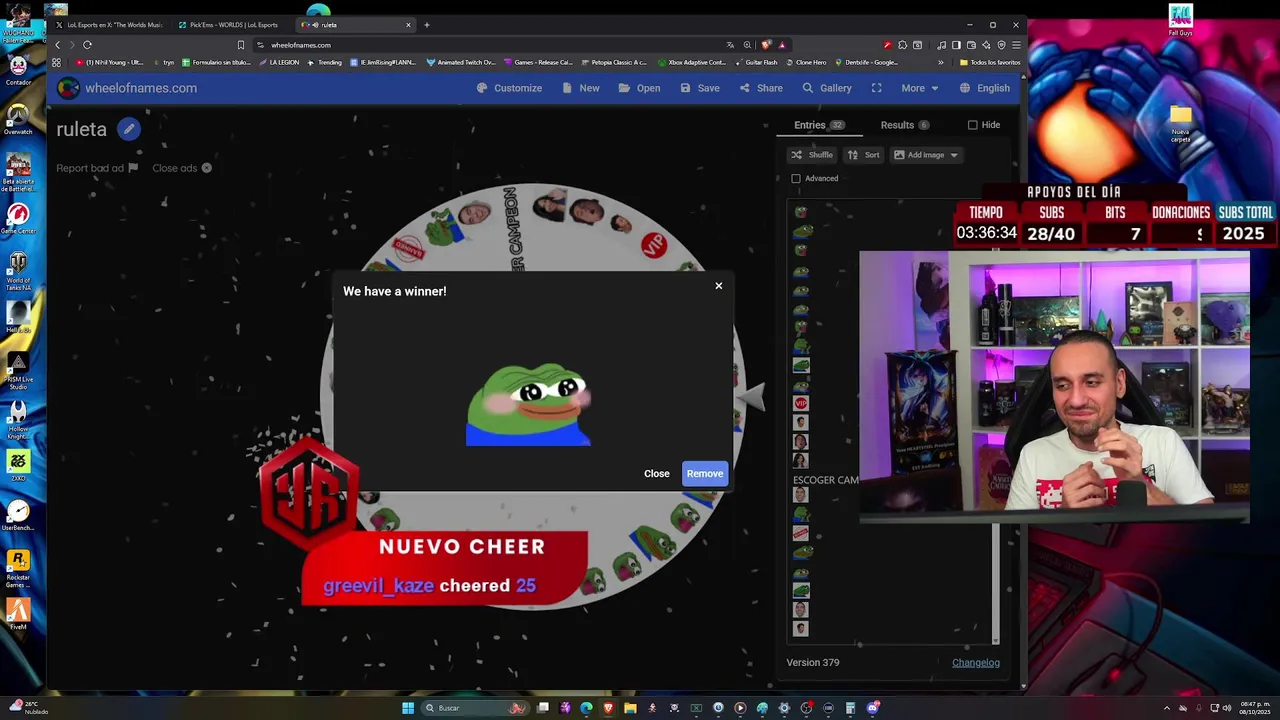Open the Gallery
Viewport: 1280px width, 720px height.
(827, 88)
